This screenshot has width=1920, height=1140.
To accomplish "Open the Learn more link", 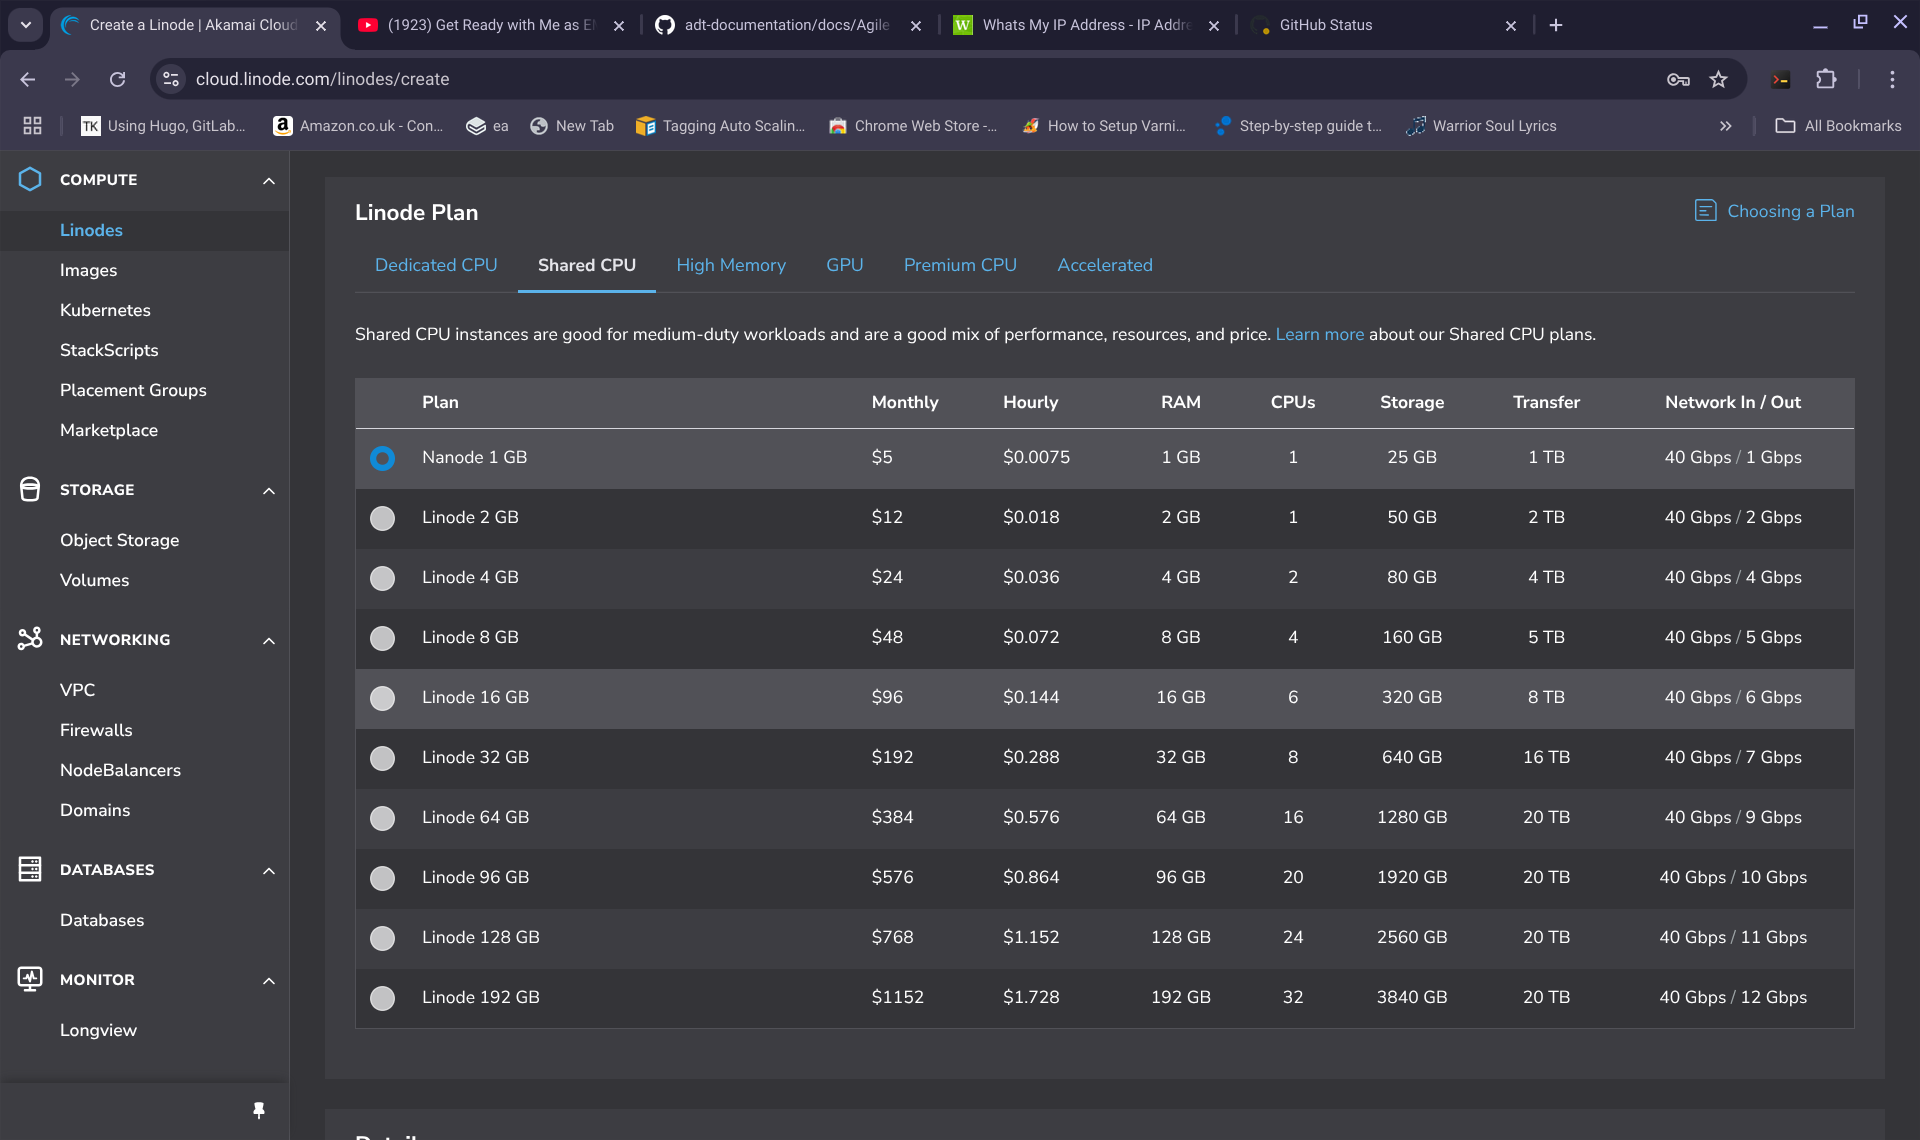I will (x=1319, y=334).
